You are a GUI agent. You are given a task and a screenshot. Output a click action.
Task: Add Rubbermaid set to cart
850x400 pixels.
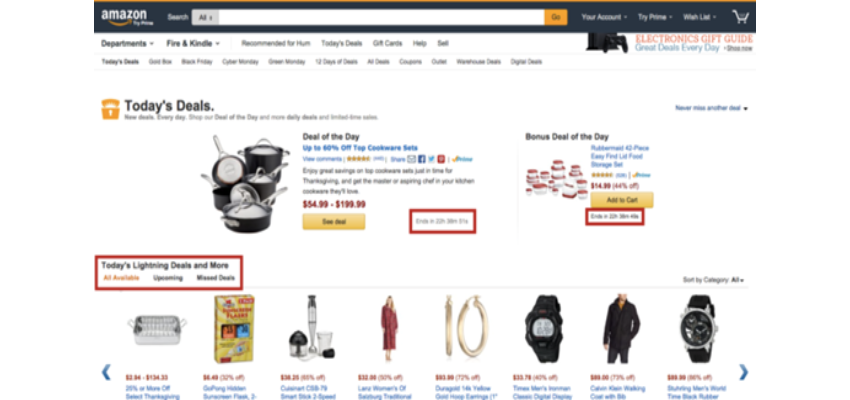click(622, 200)
